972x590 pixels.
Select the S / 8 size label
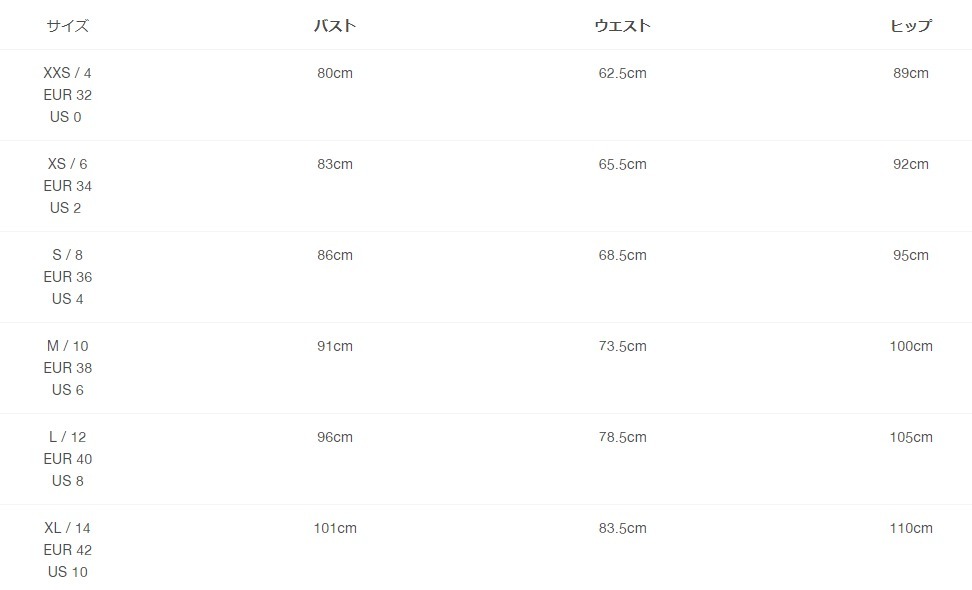point(68,255)
